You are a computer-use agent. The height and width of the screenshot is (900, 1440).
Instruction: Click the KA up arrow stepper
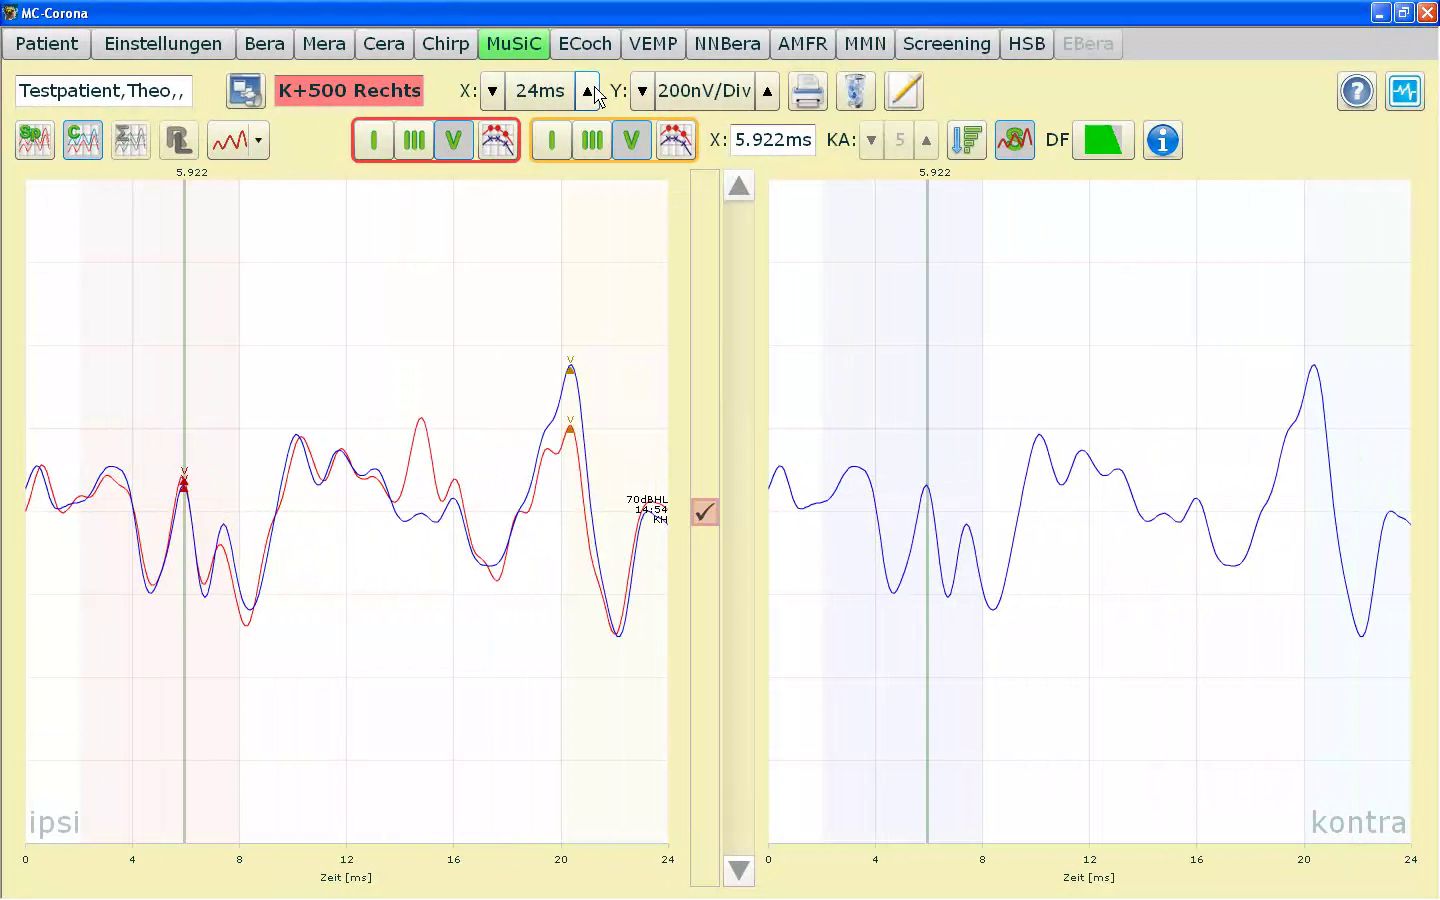[926, 141]
